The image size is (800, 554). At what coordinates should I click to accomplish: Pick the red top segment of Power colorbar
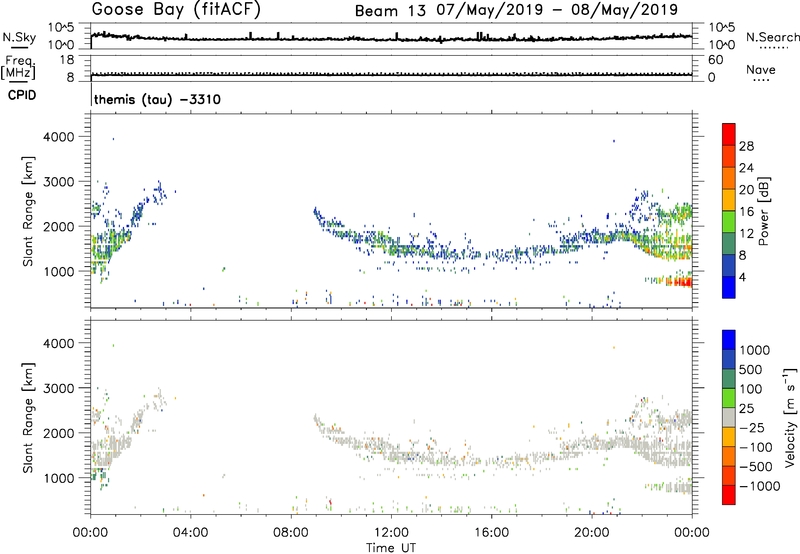(x=729, y=134)
